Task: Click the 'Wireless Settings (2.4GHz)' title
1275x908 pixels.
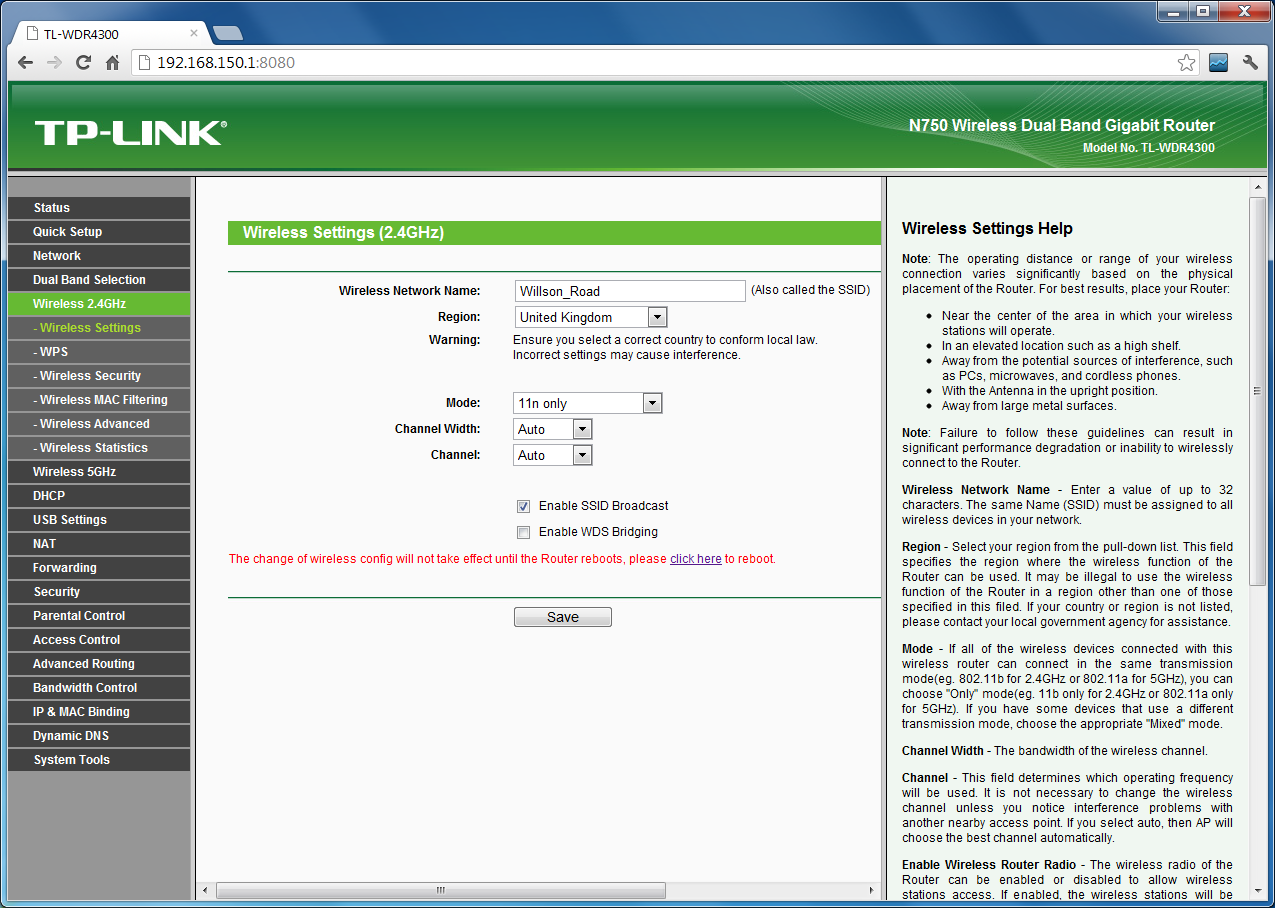Action: [343, 233]
